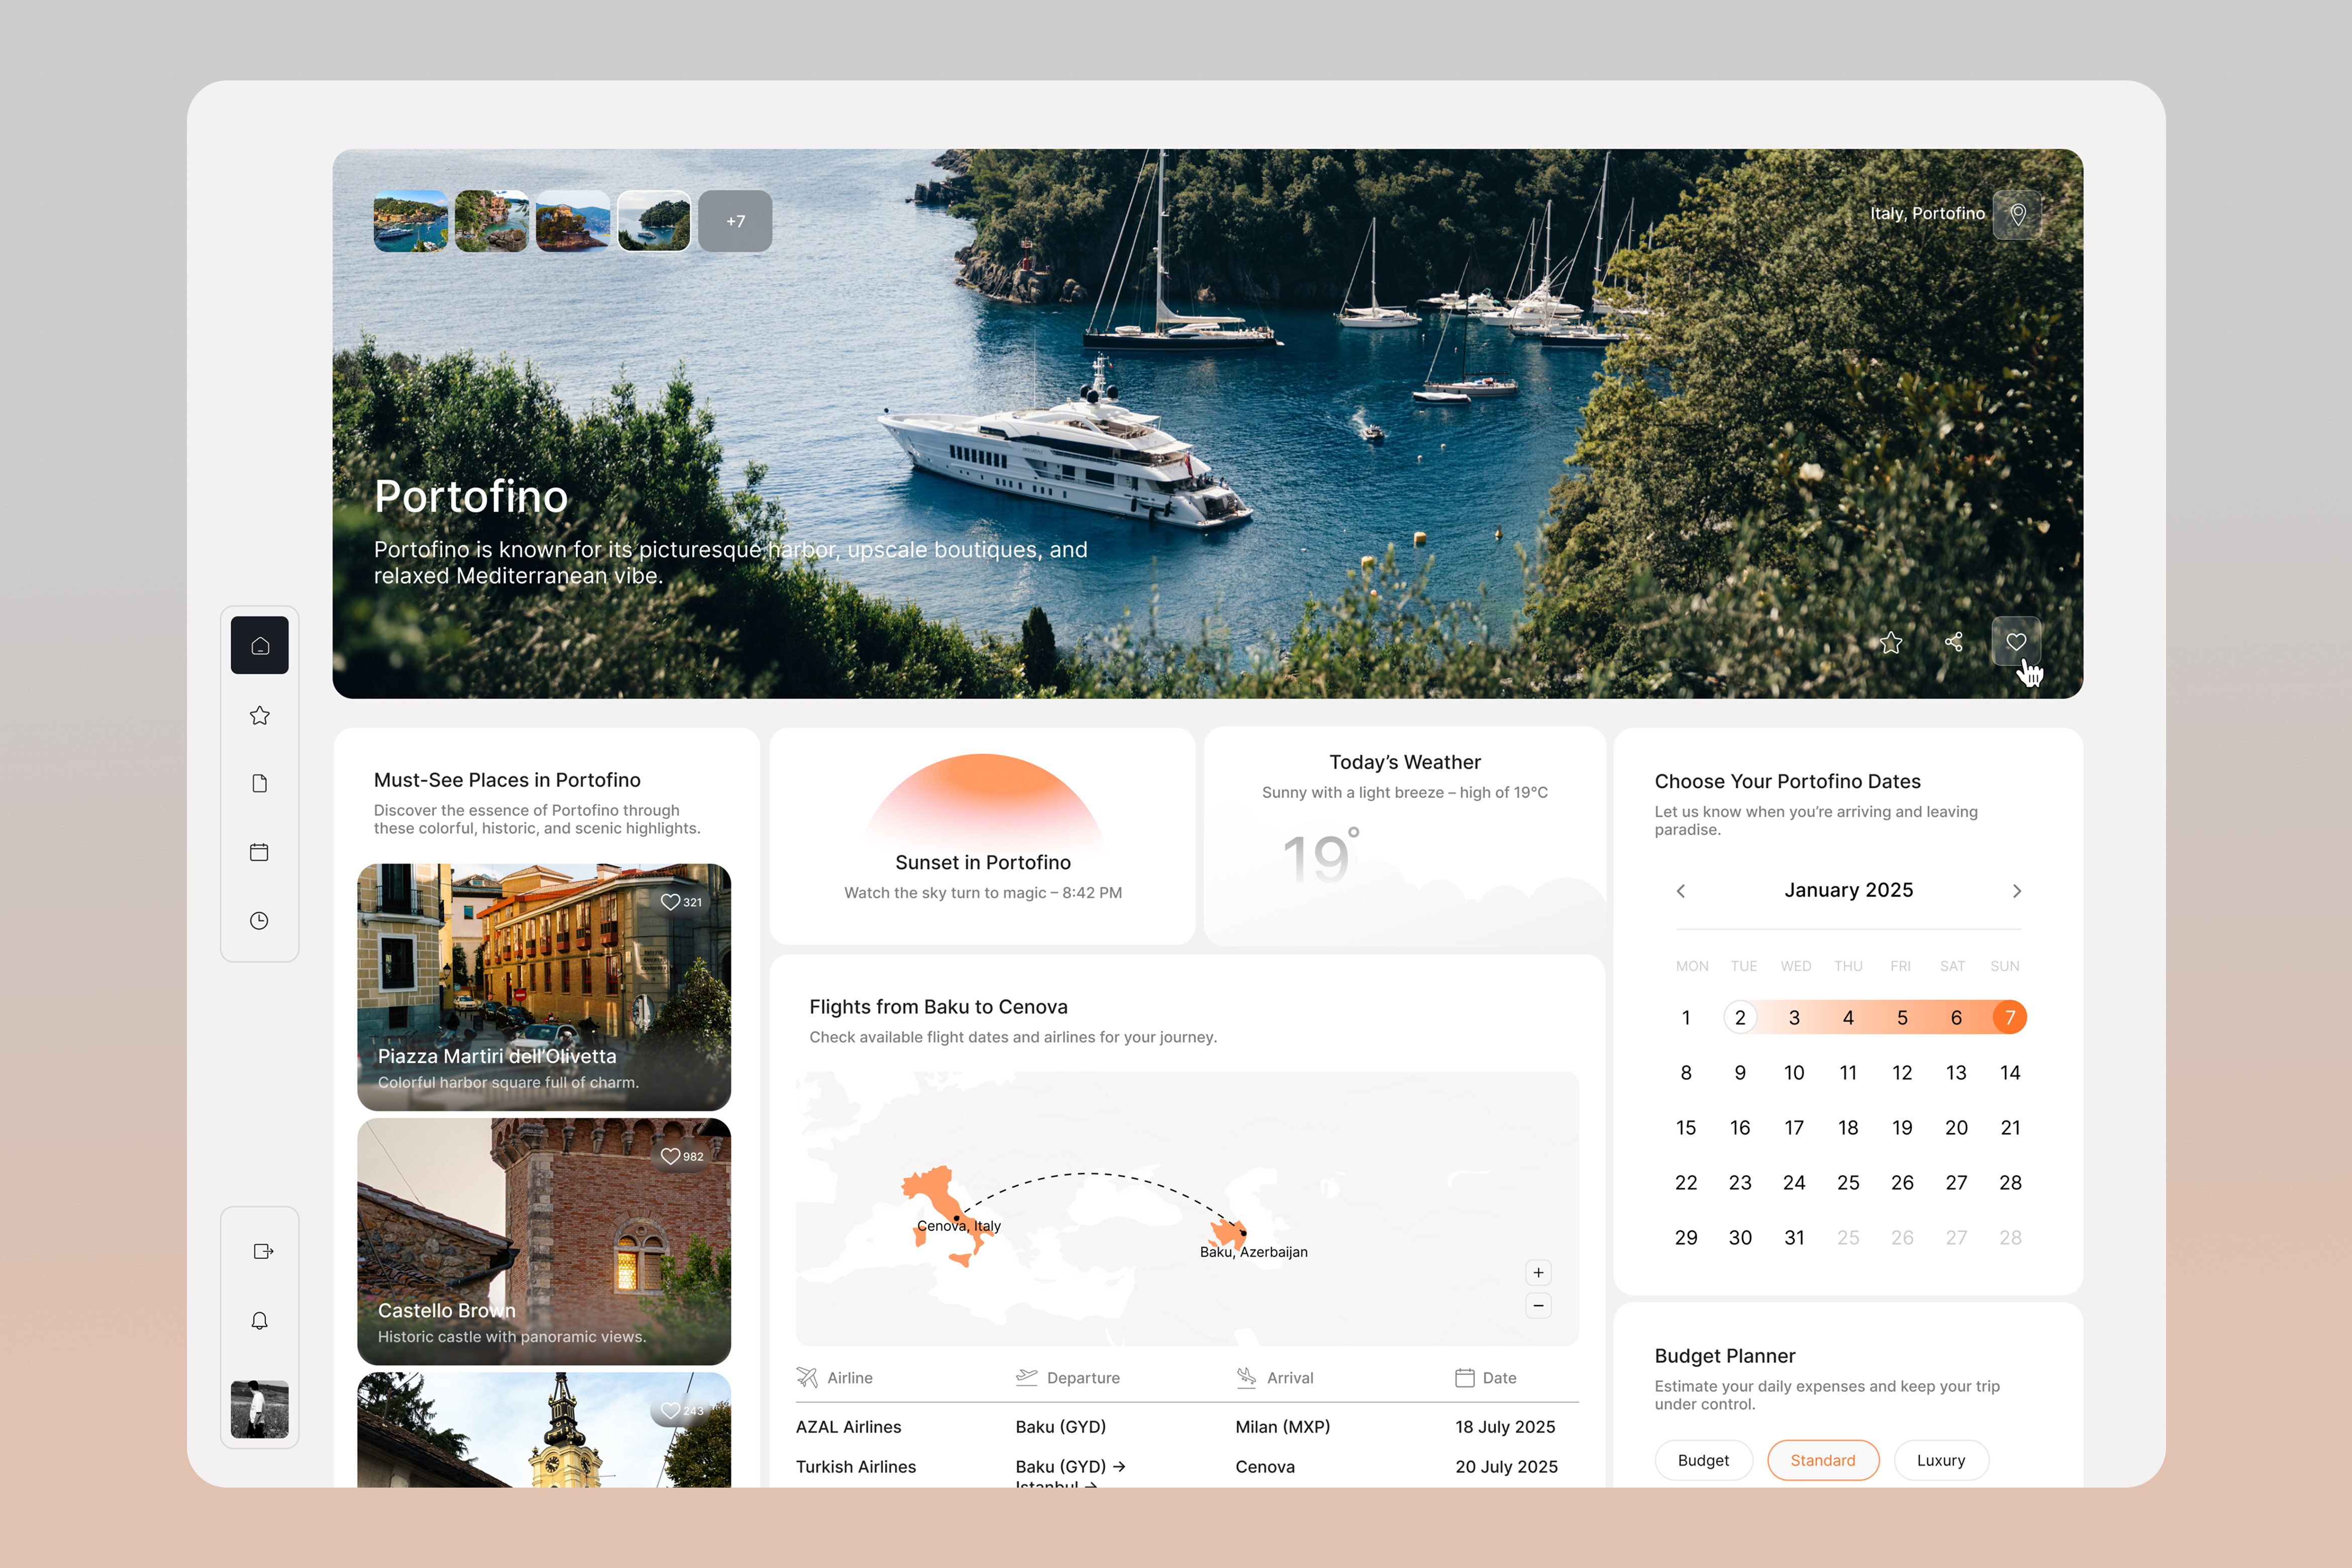Open the Calendar icon in the sidebar
The image size is (2352, 1568).
coord(259,851)
